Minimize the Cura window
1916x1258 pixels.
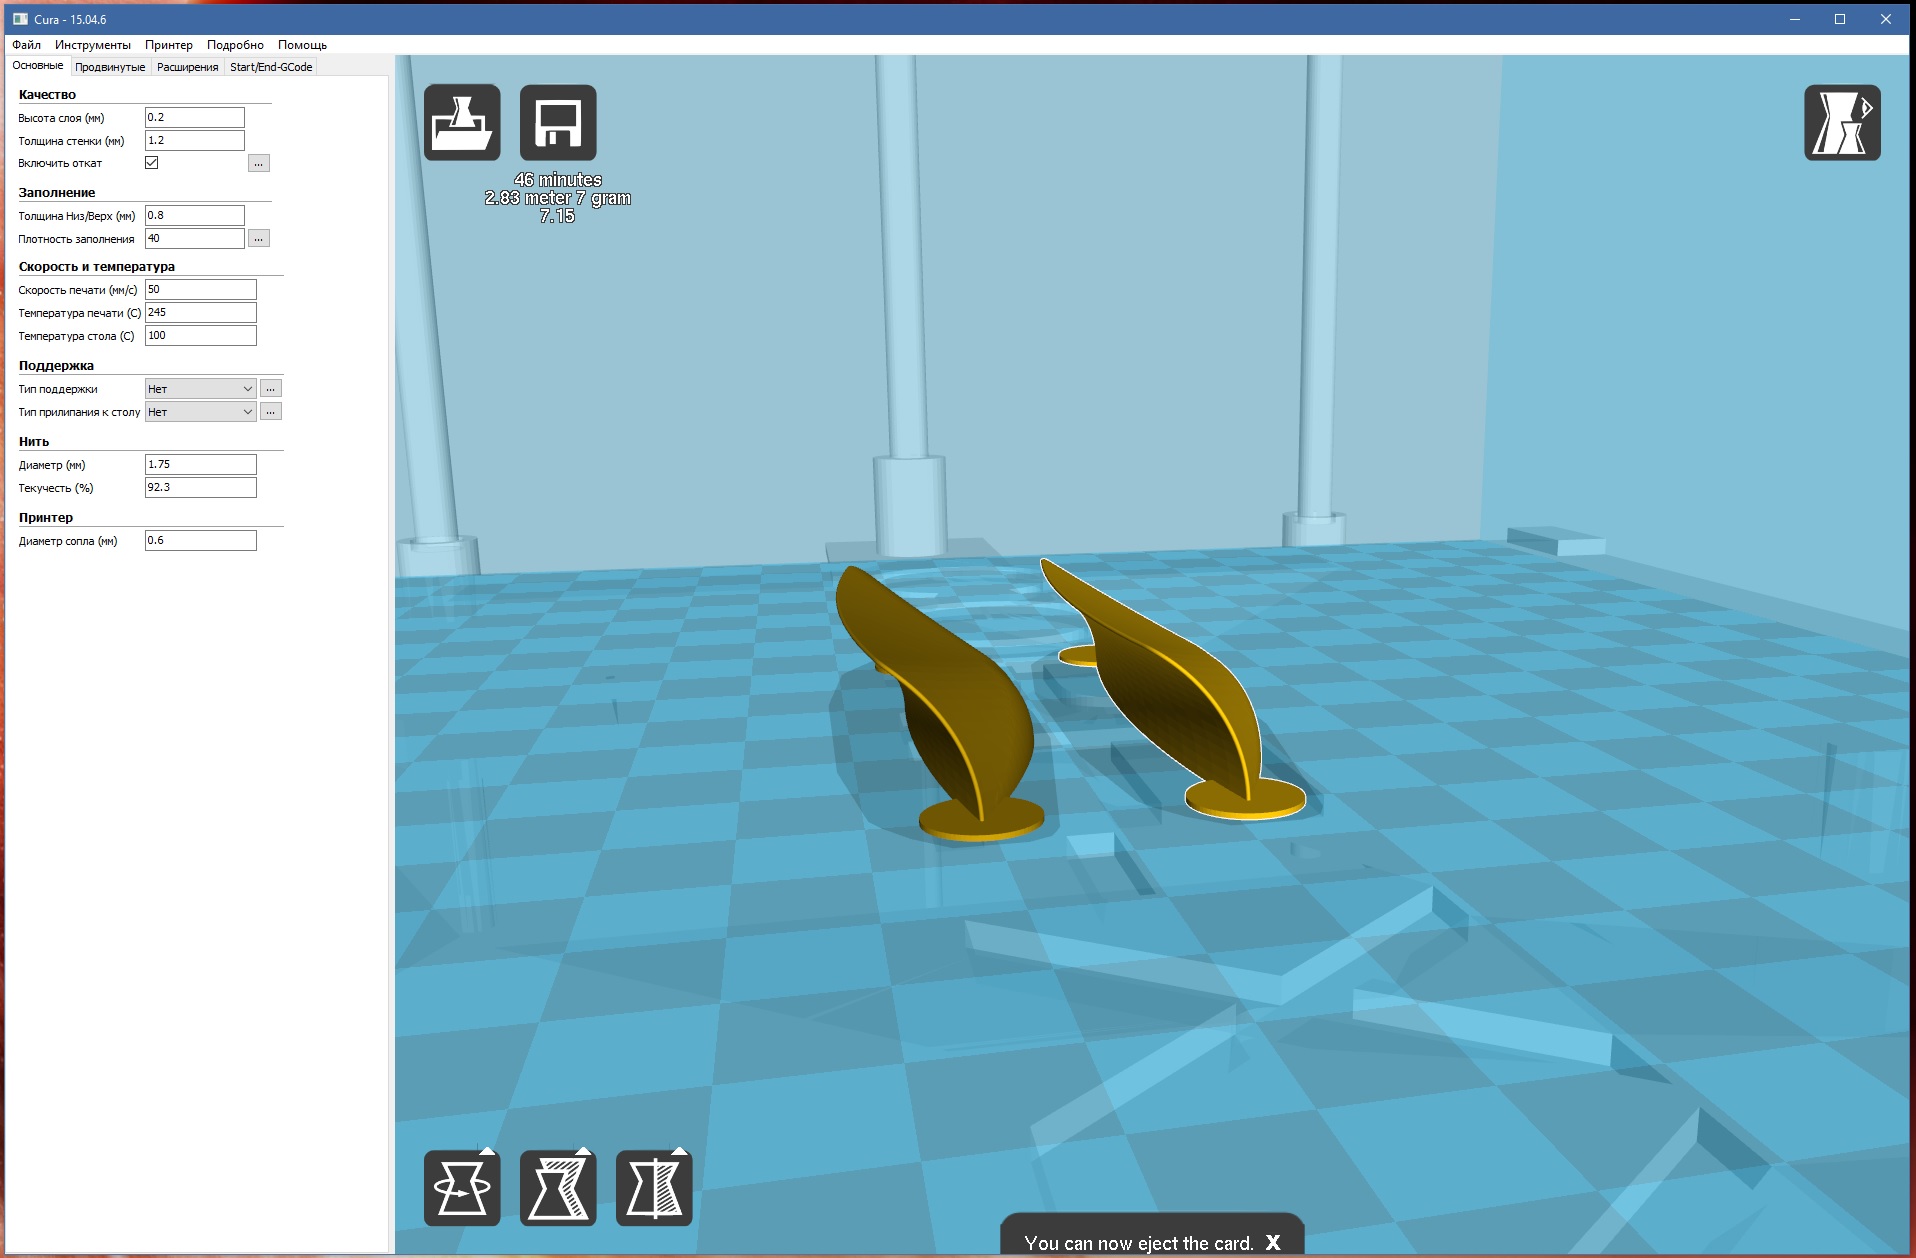coord(1795,19)
